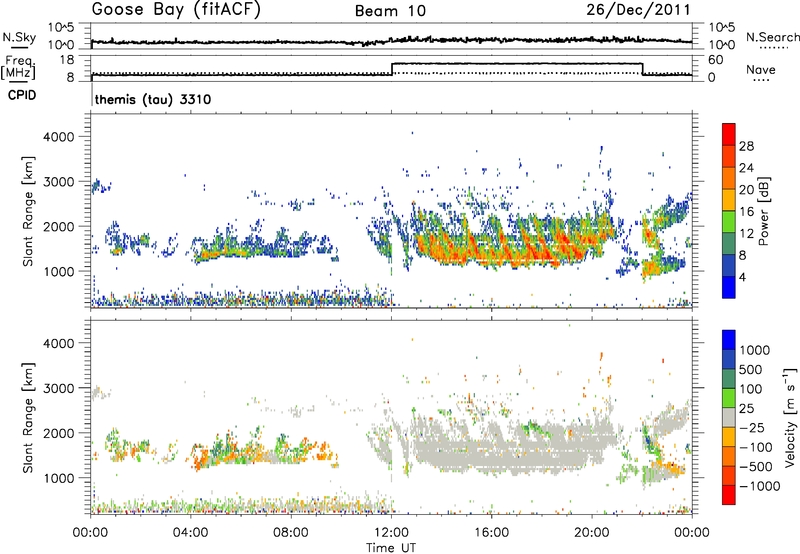Click "2000" on the power panel range axis
This screenshot has width=800, height=554.
click(x=58, y=226)
